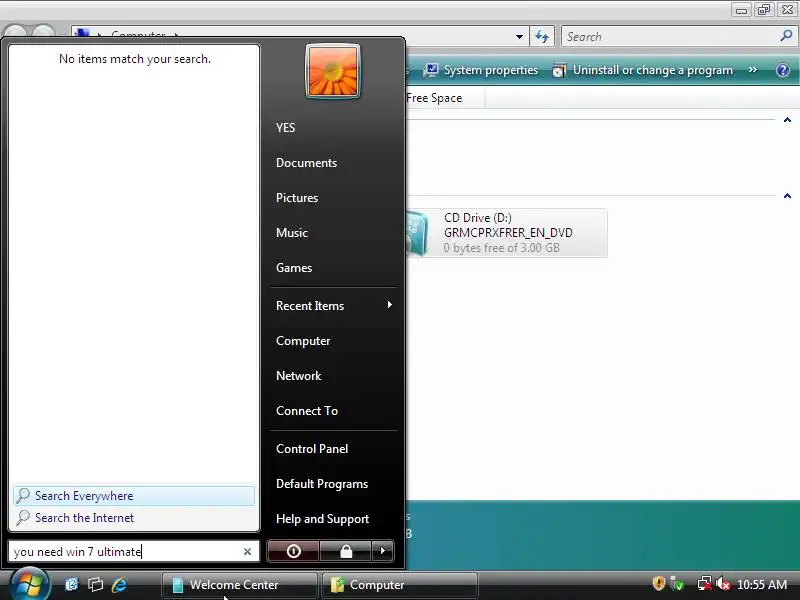The height and width of the screenshot is (600, 800).
Task: Open Music from Start menu
Action: pyautogui.click(x=292, y=233)
